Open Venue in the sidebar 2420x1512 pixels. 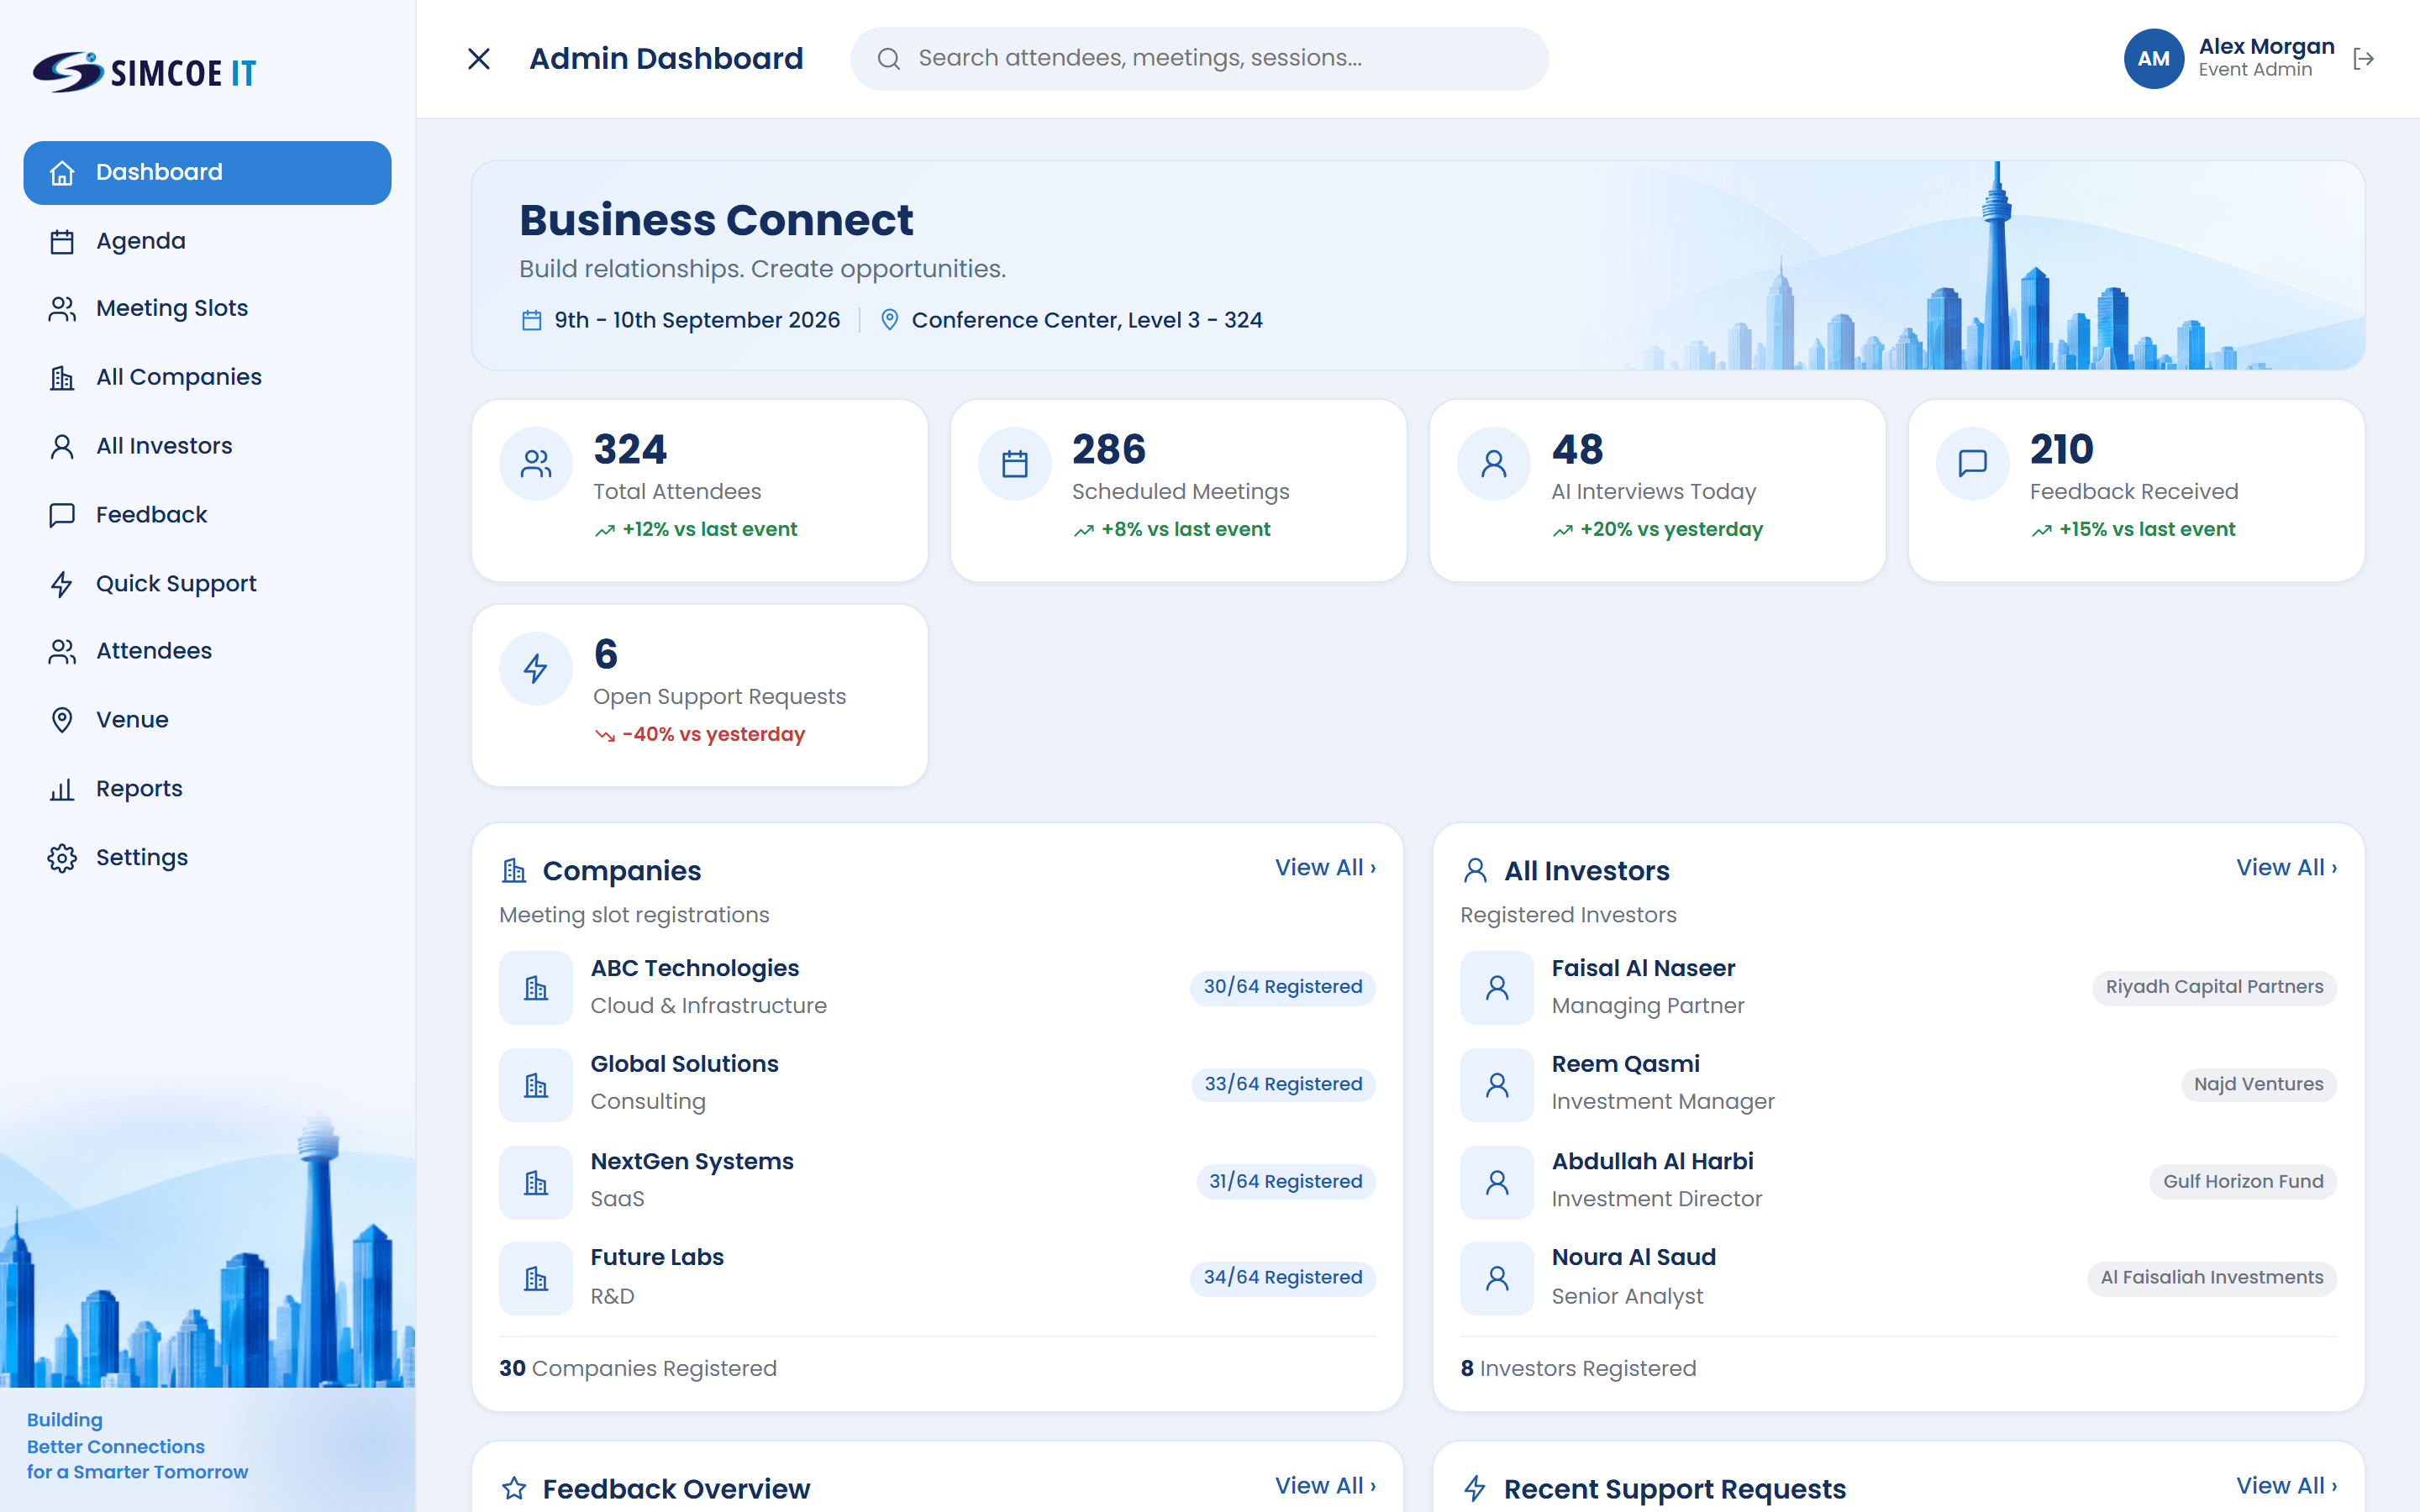207,720
